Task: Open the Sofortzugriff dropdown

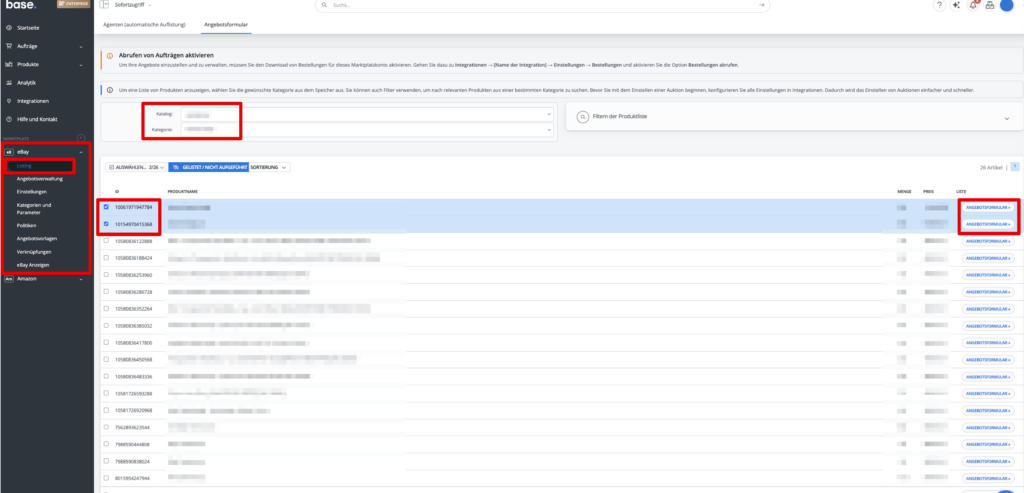Action: pos(133,5)
